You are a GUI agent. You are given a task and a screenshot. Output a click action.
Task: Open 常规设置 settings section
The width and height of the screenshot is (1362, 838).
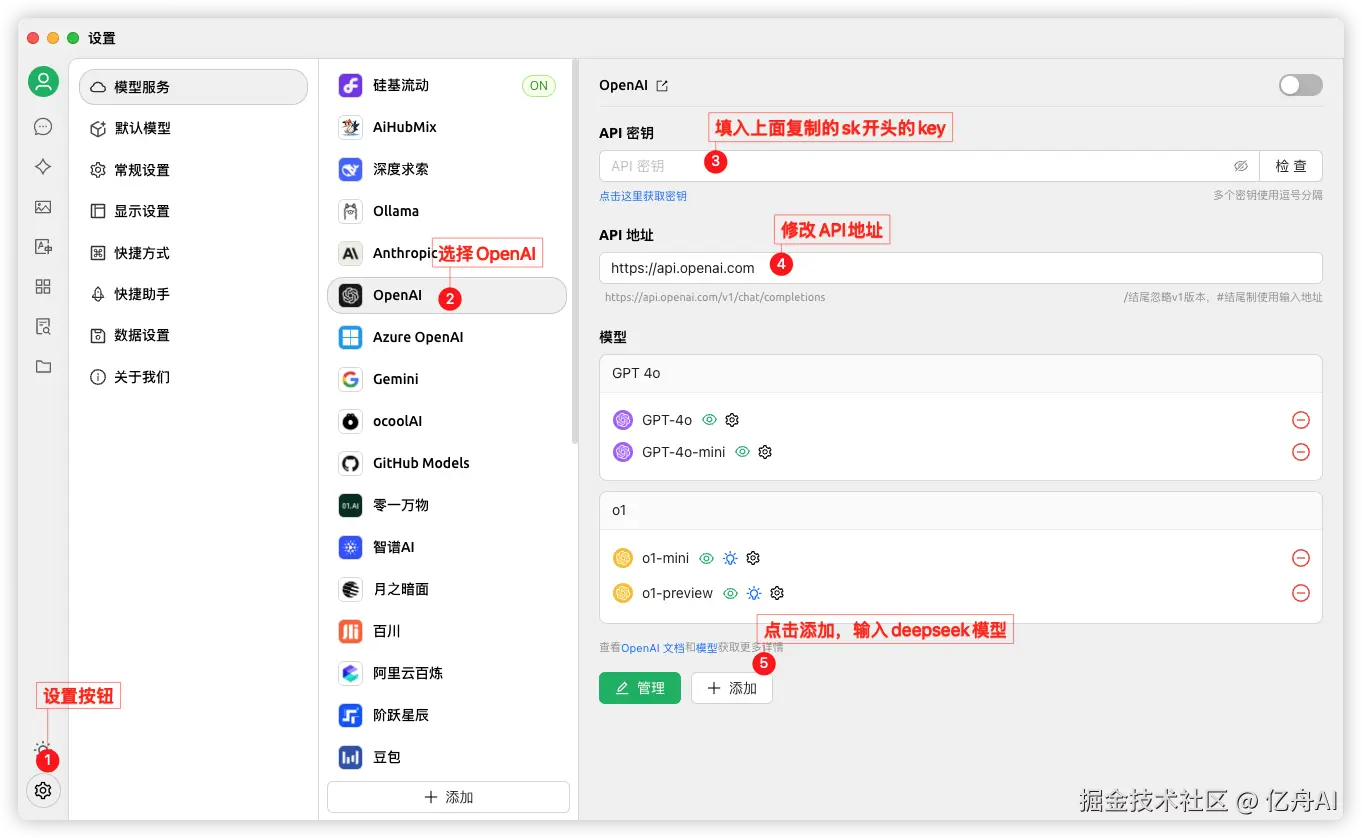click(194, 170)
